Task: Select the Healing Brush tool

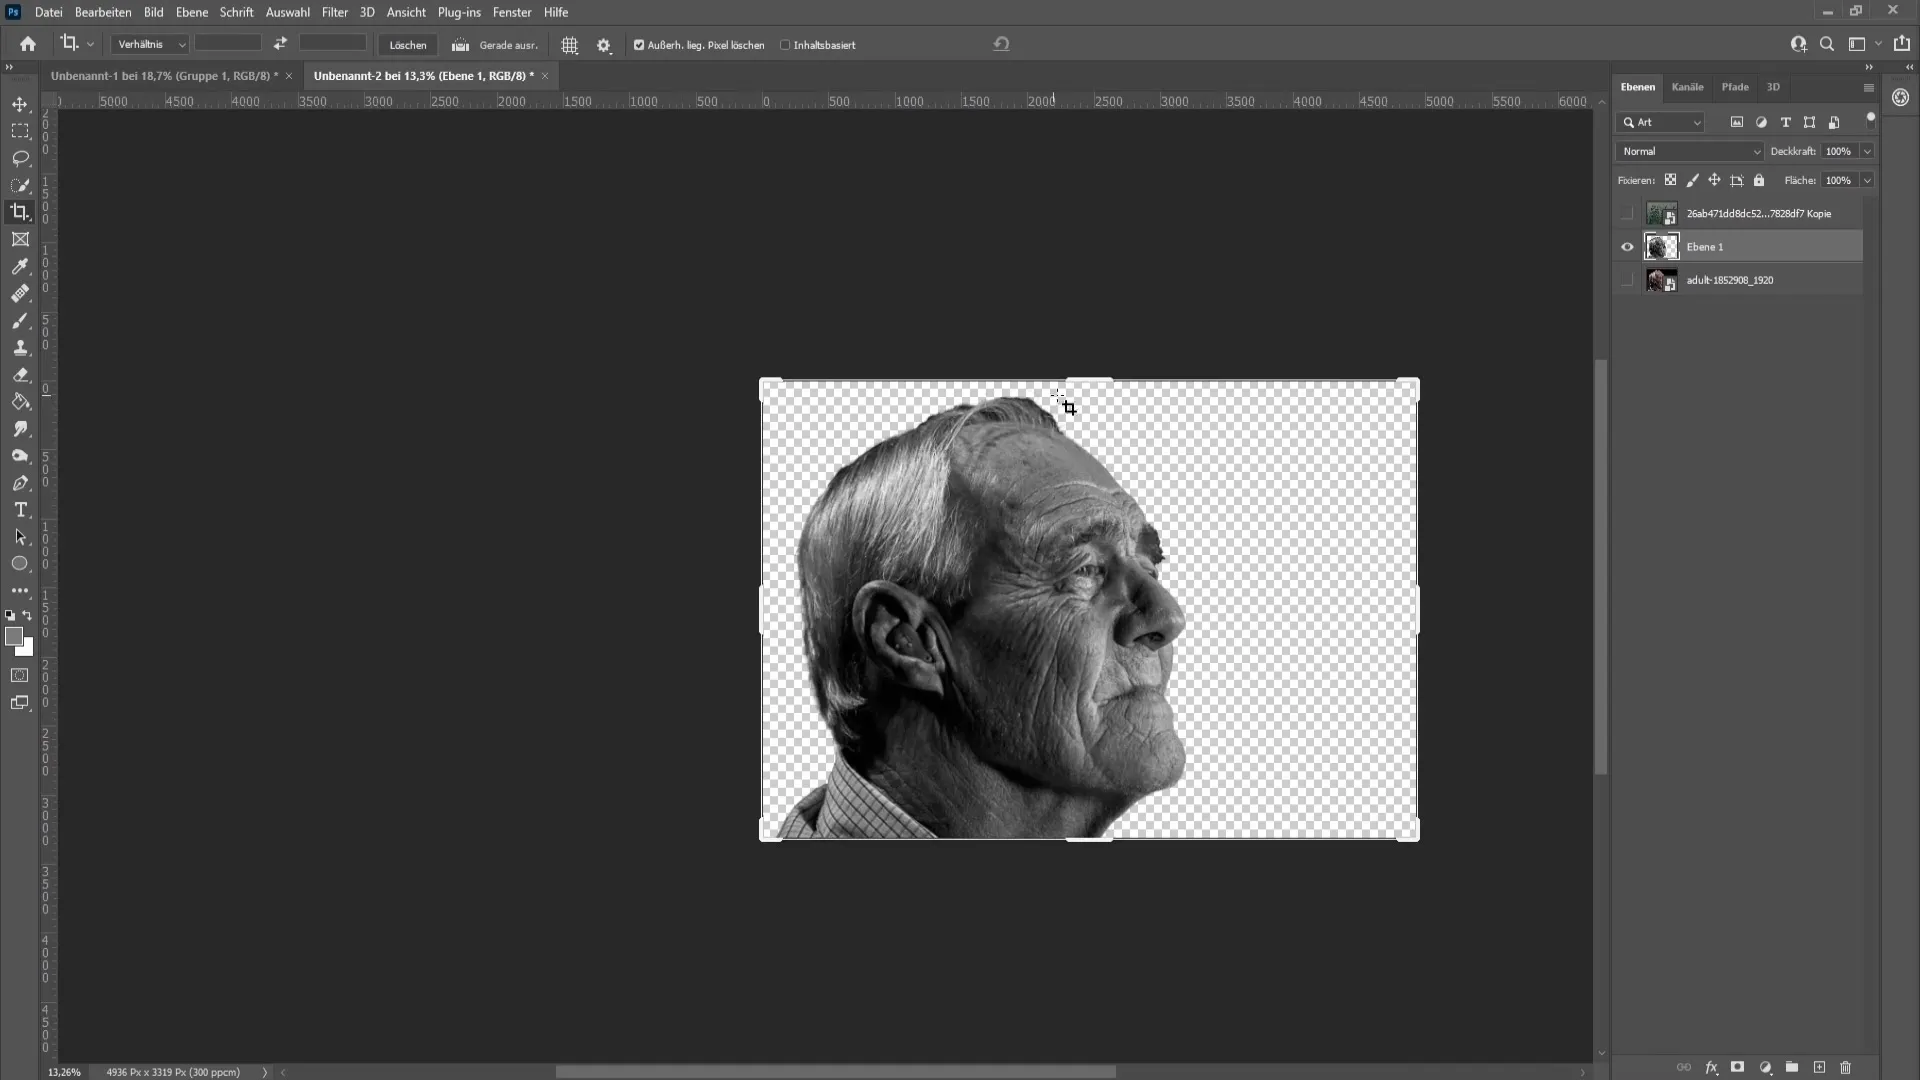Action: click(20, 293)
